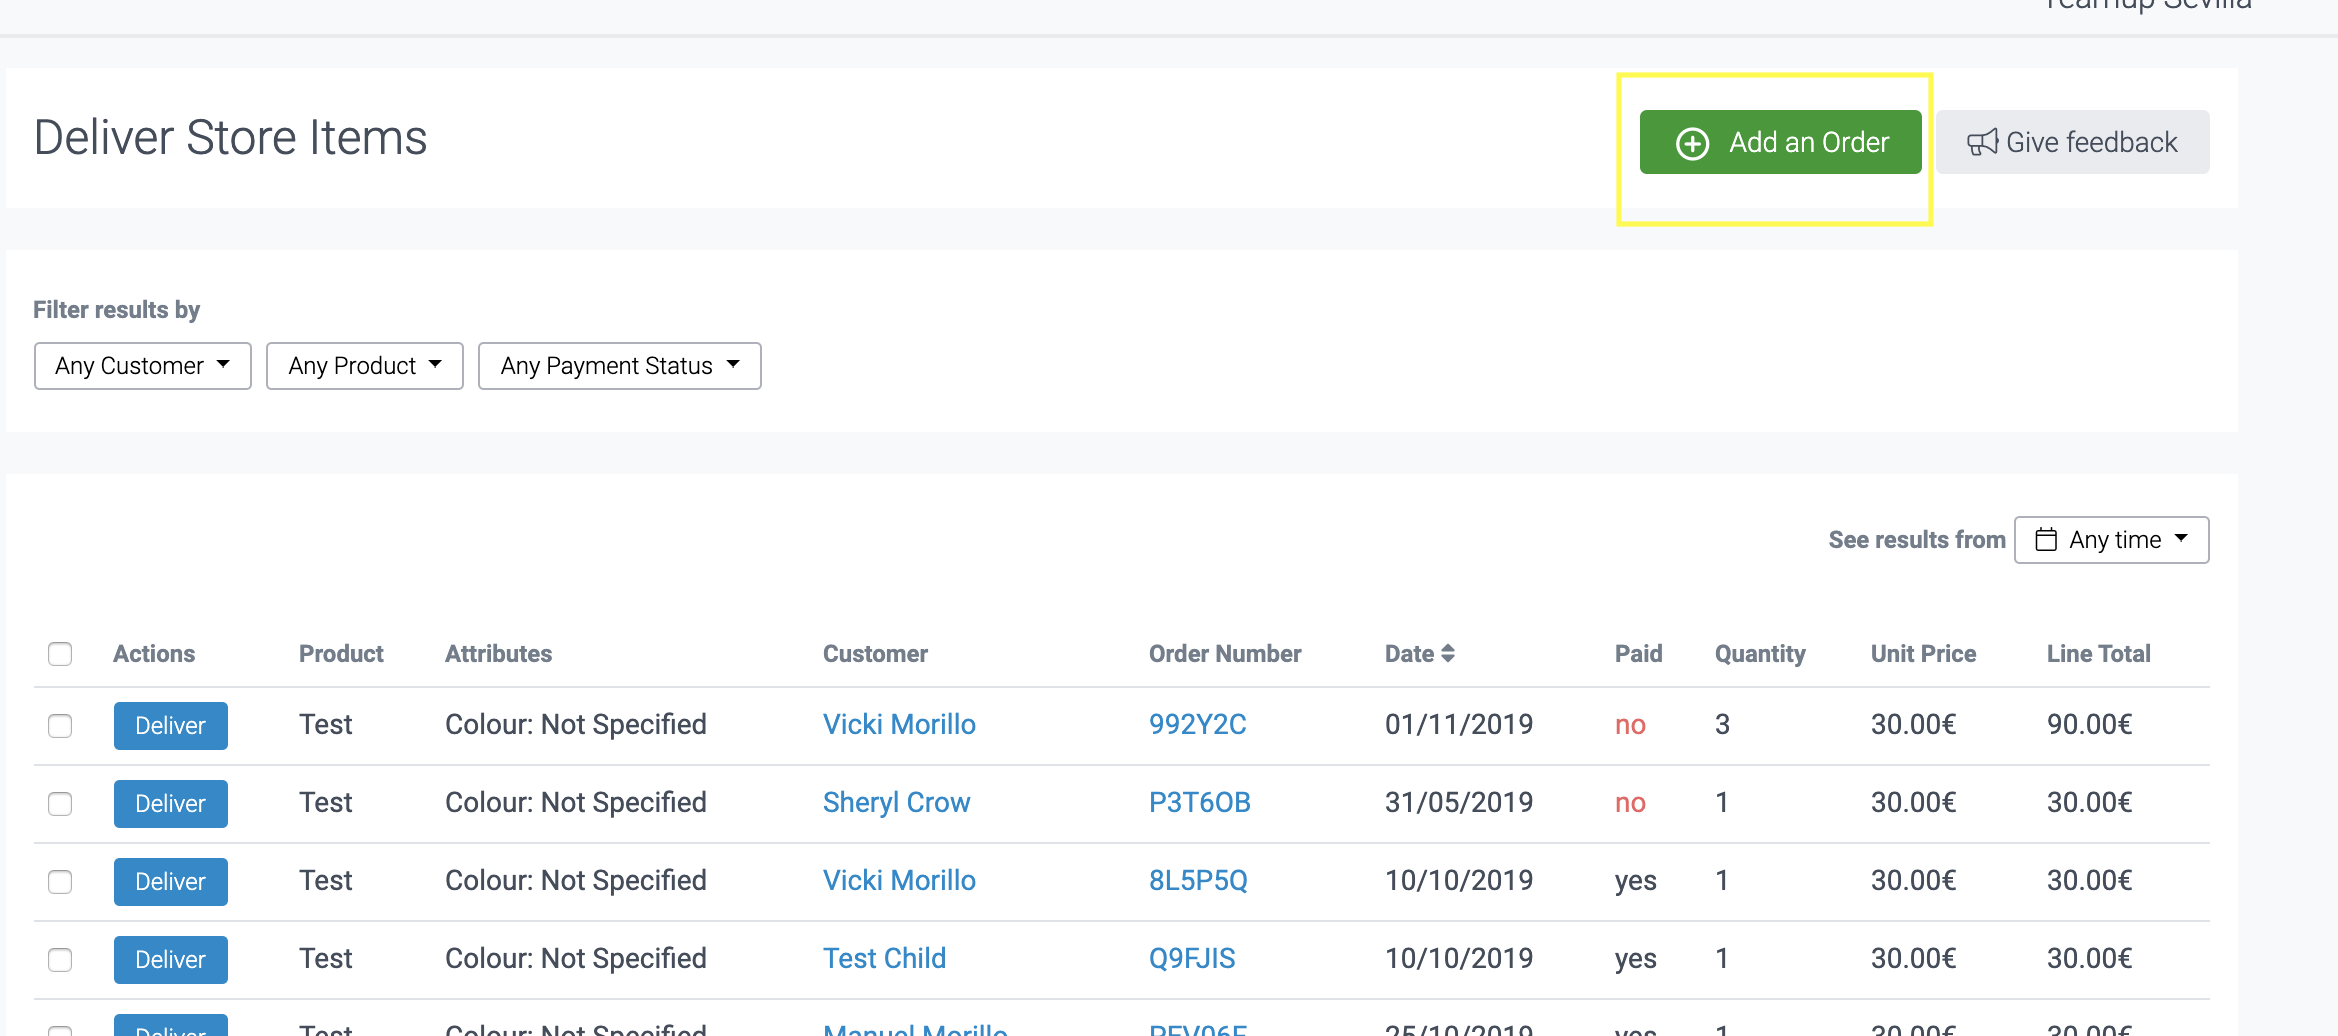Open the Any Payment Status dropdown
The width and height of the screenshot is (2338, 1036).
[619, 366]
